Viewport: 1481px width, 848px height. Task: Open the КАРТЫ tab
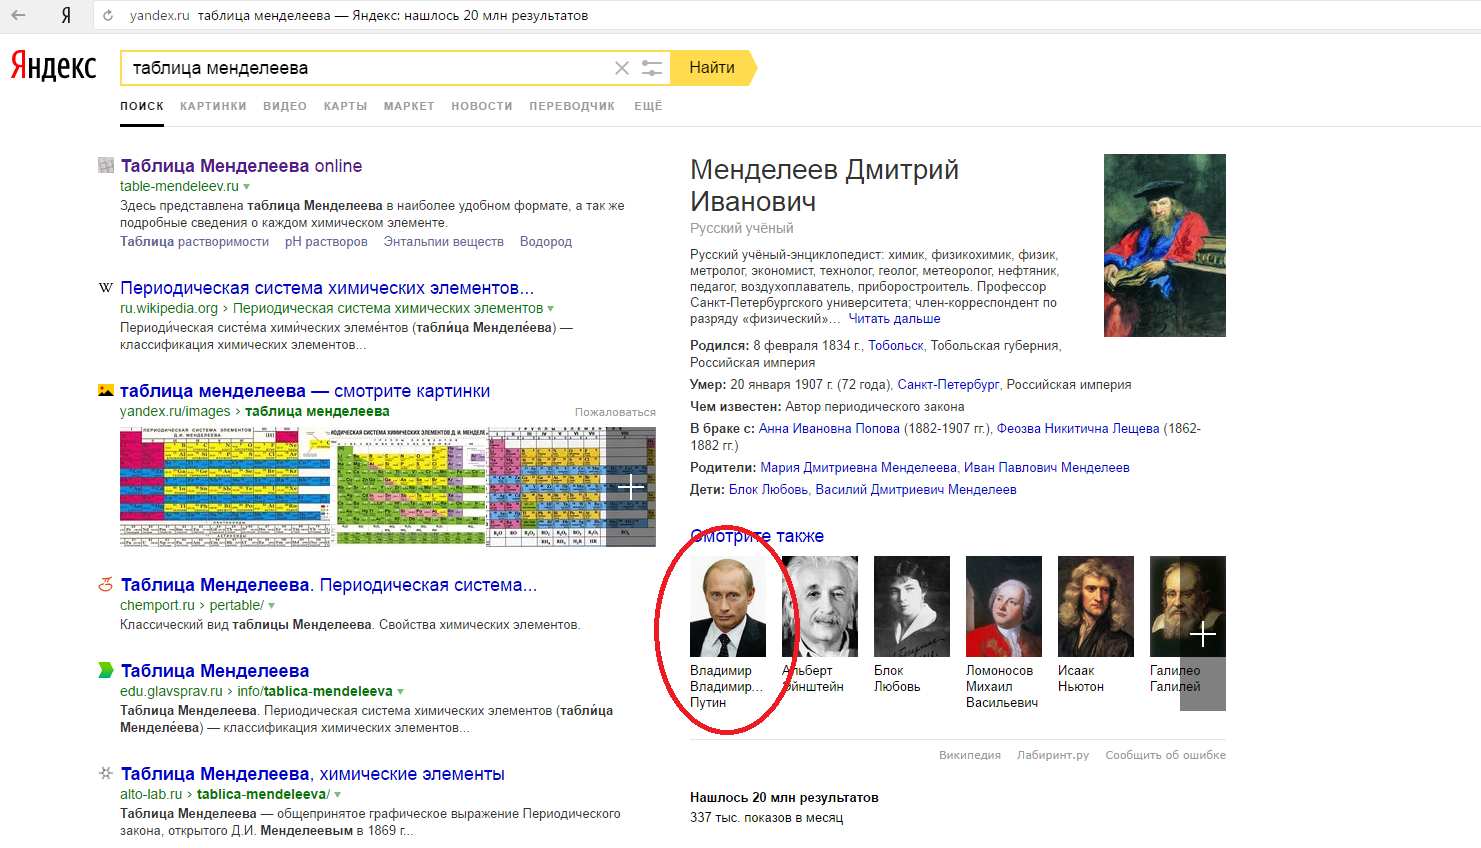[345, 106]
